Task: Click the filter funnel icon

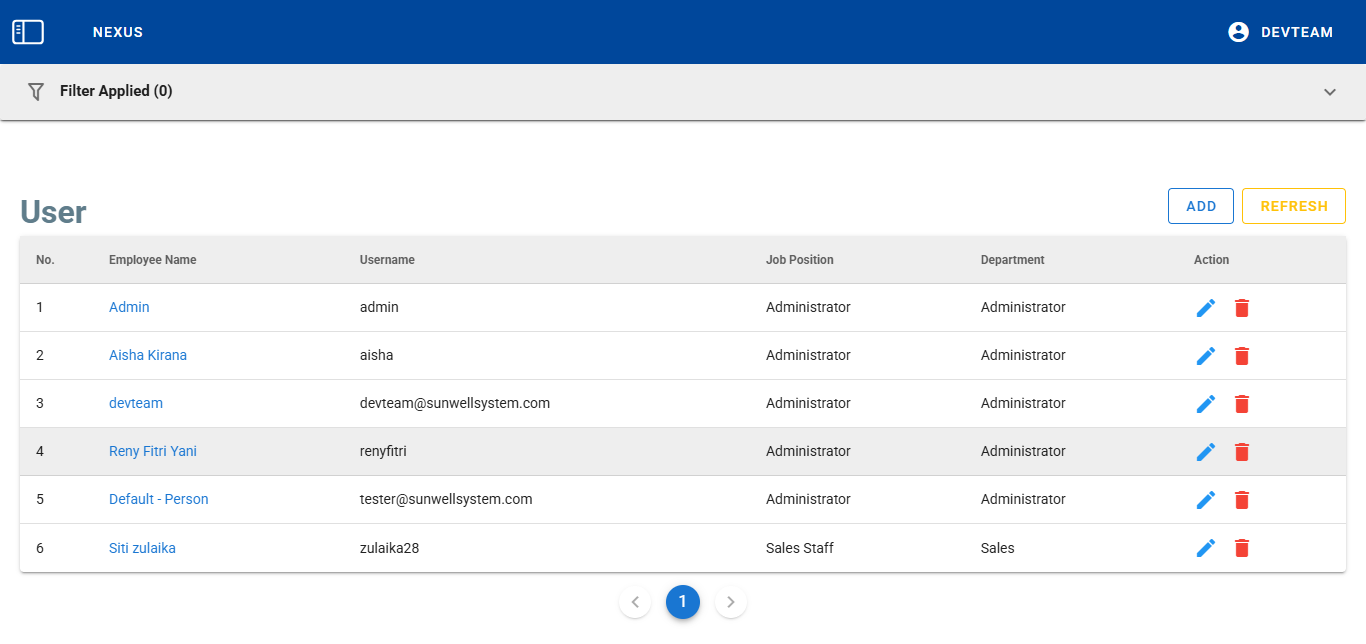Action: [36, 91]
